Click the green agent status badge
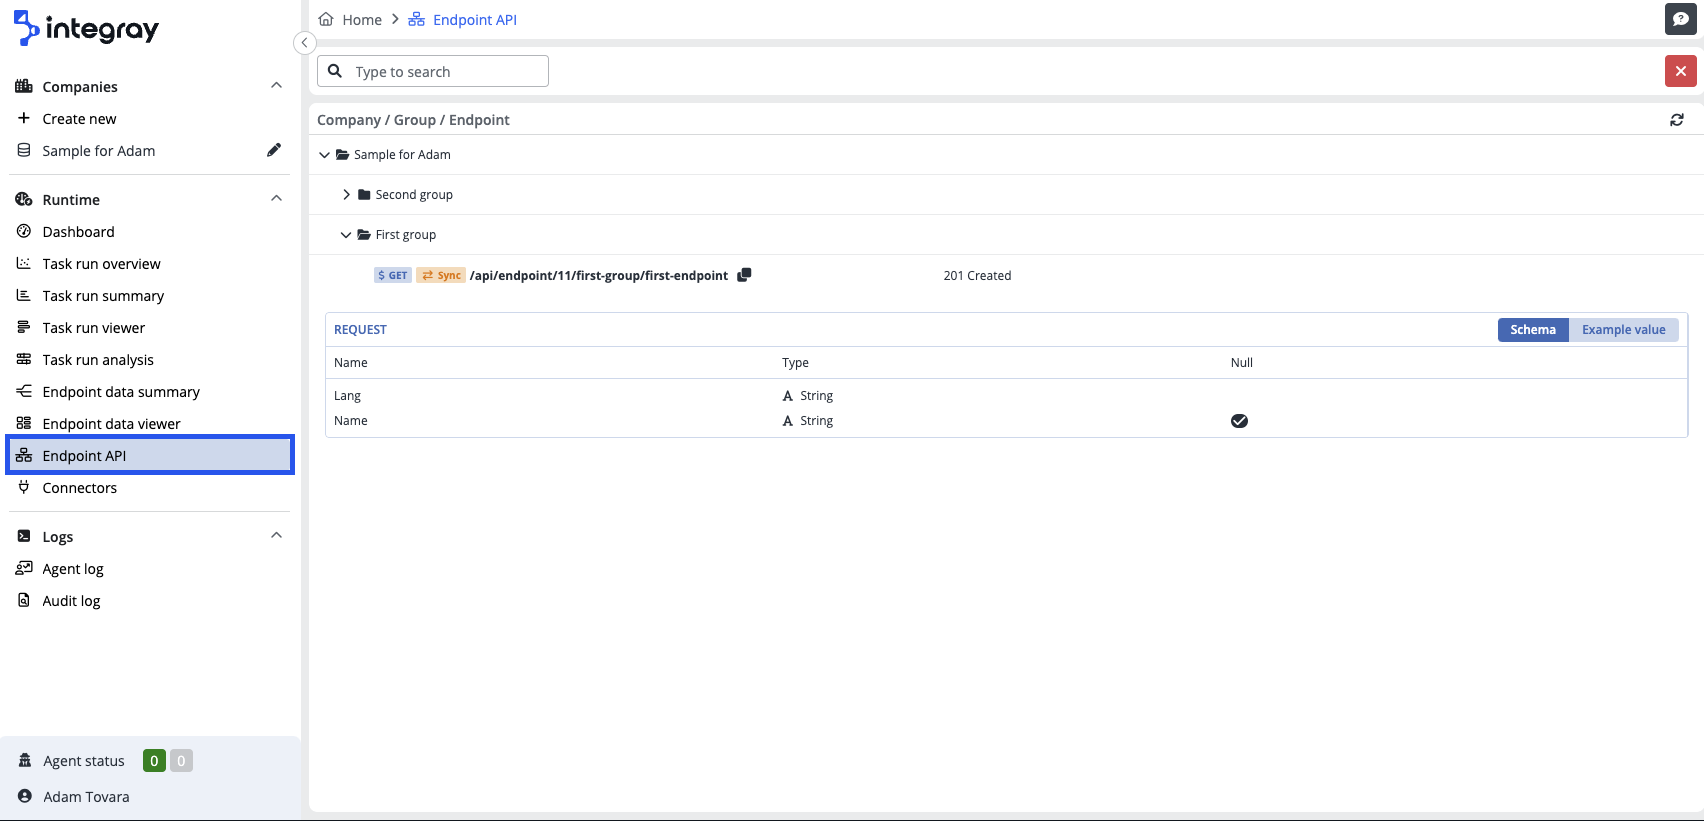The image size is (1704, 821). (154, 761)
